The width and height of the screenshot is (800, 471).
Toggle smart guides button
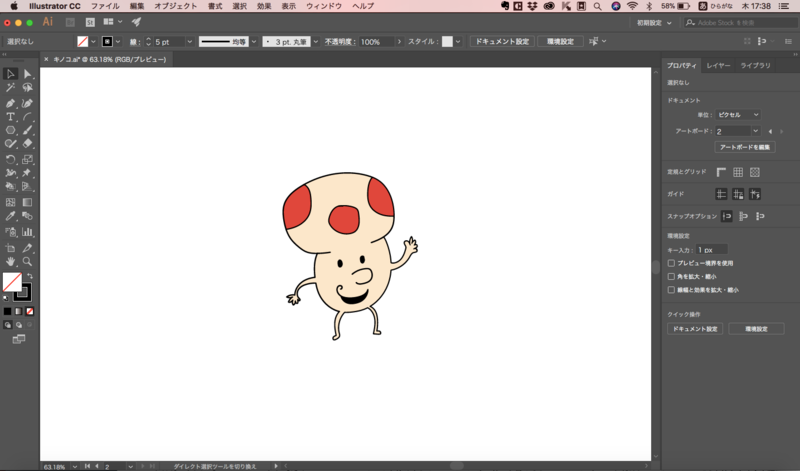(x=755, y=194)
